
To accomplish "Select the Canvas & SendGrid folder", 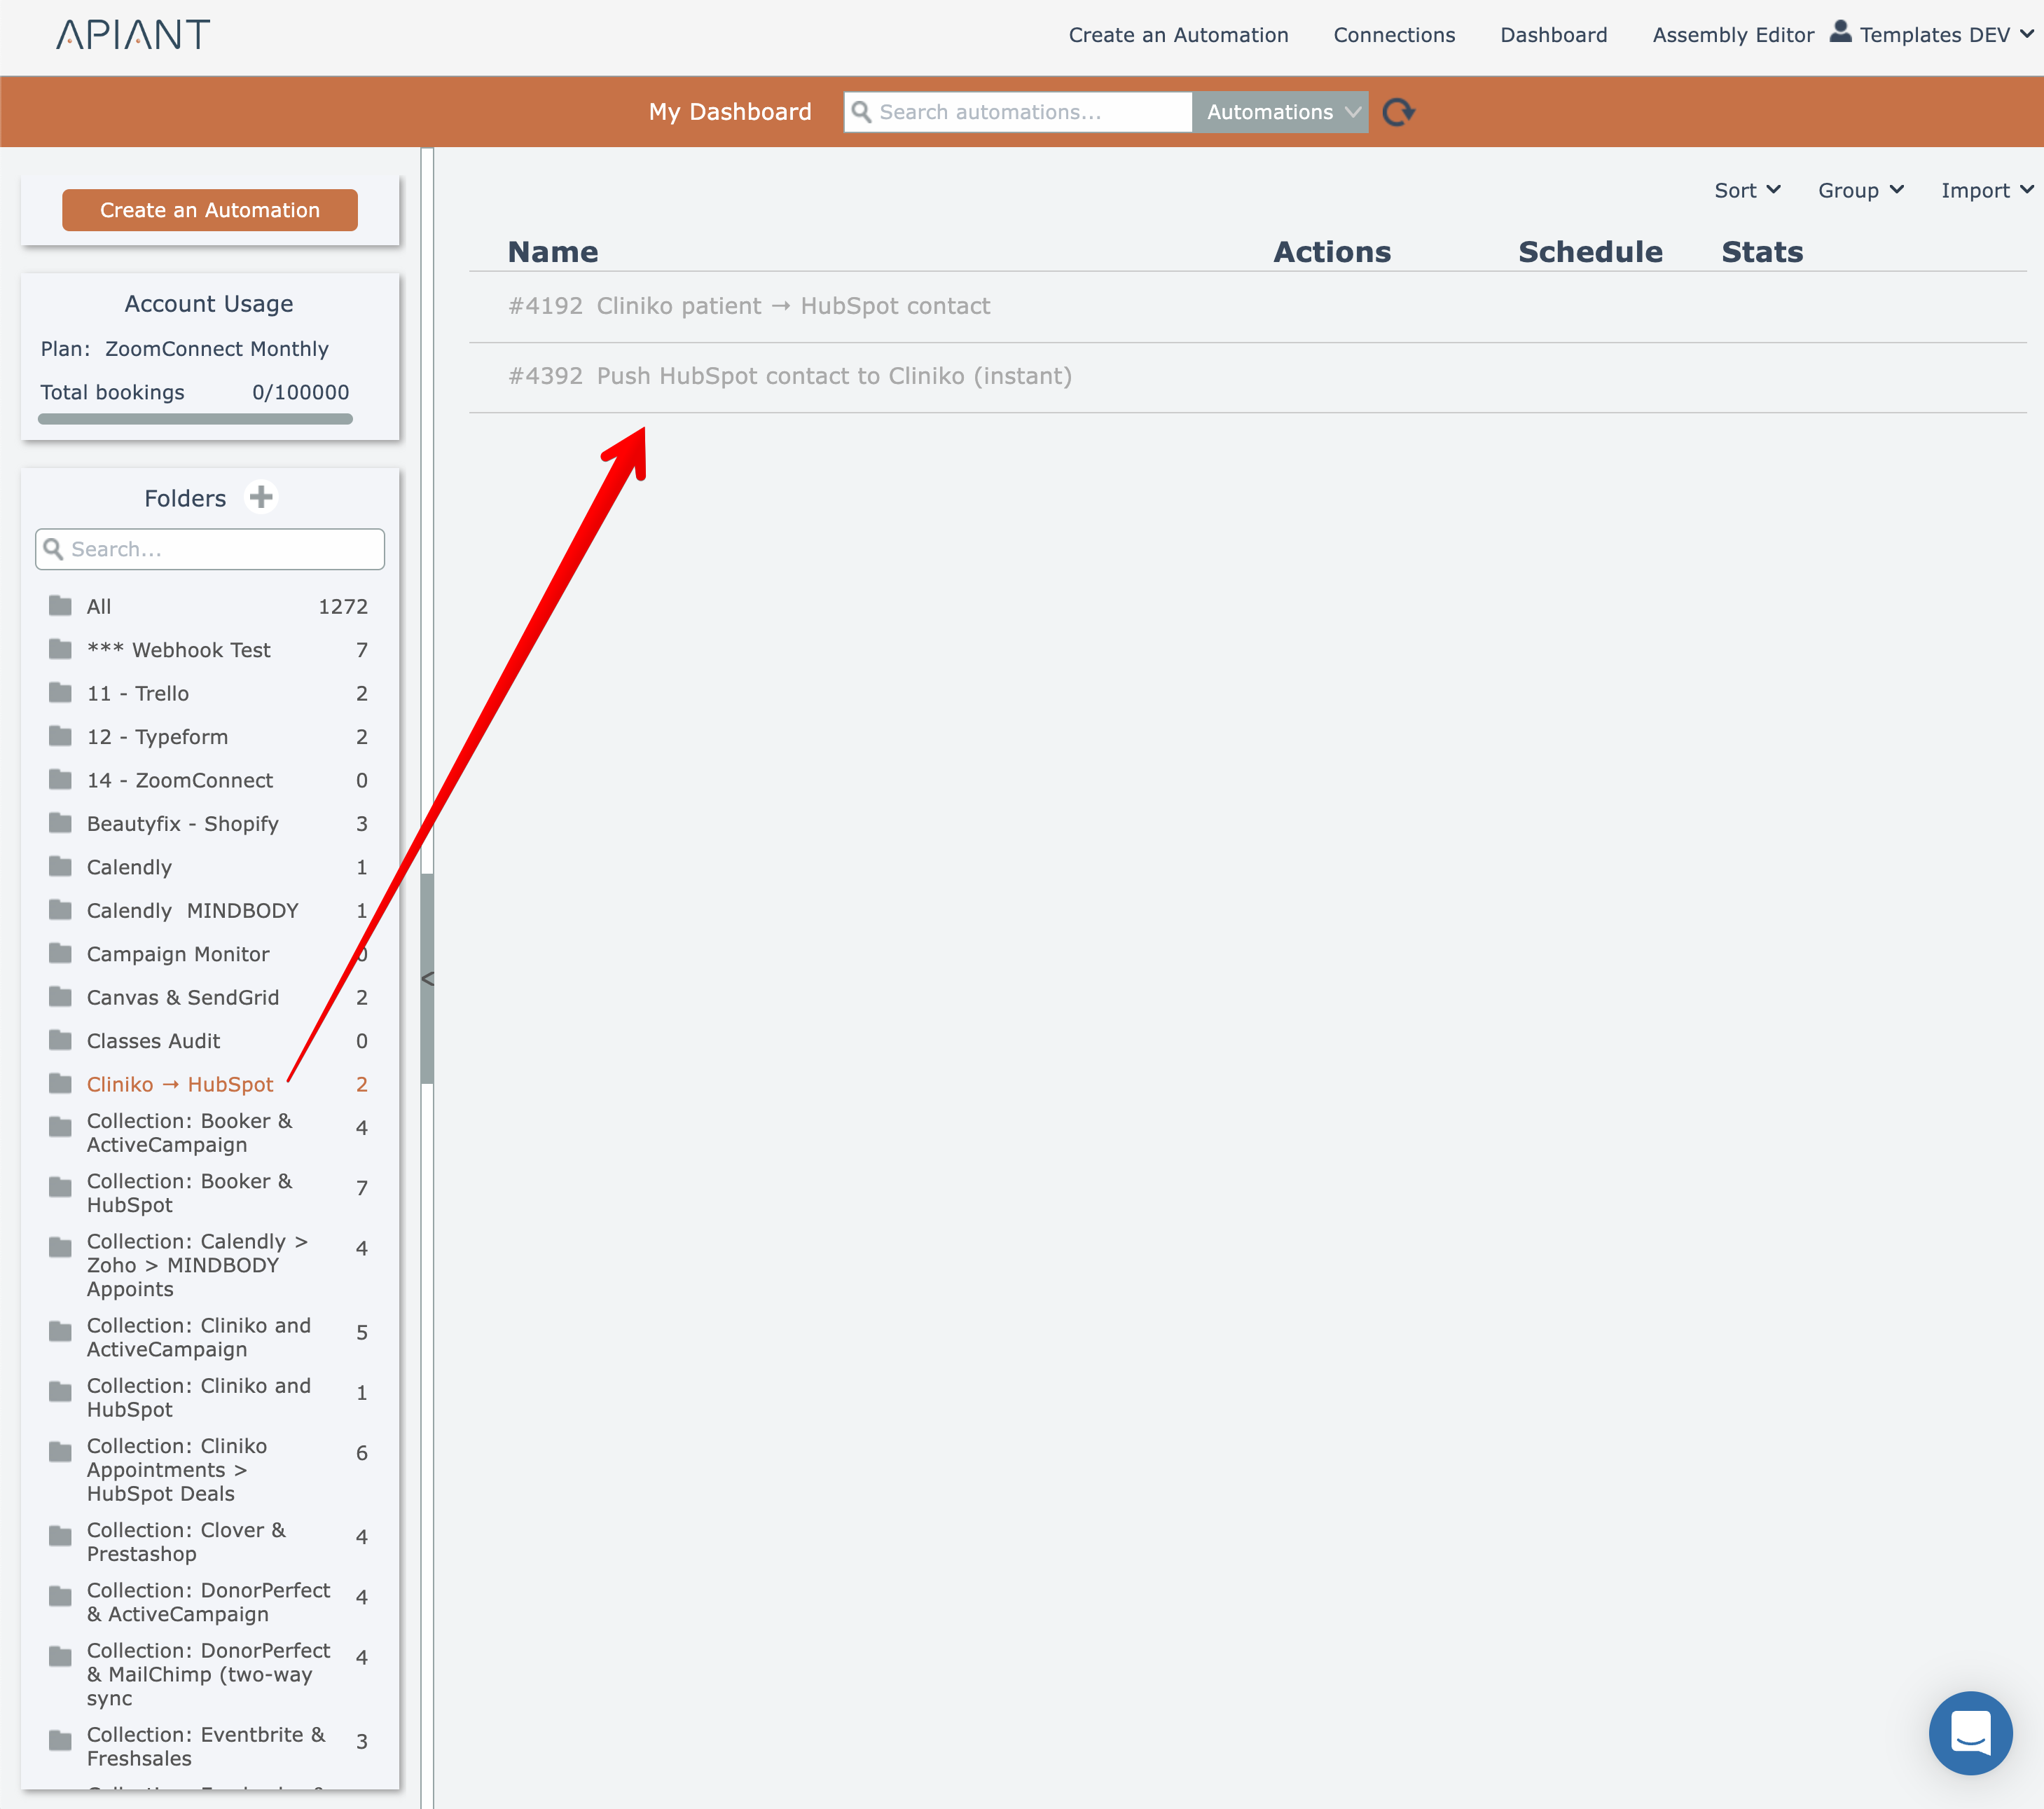I will point(183,997).
